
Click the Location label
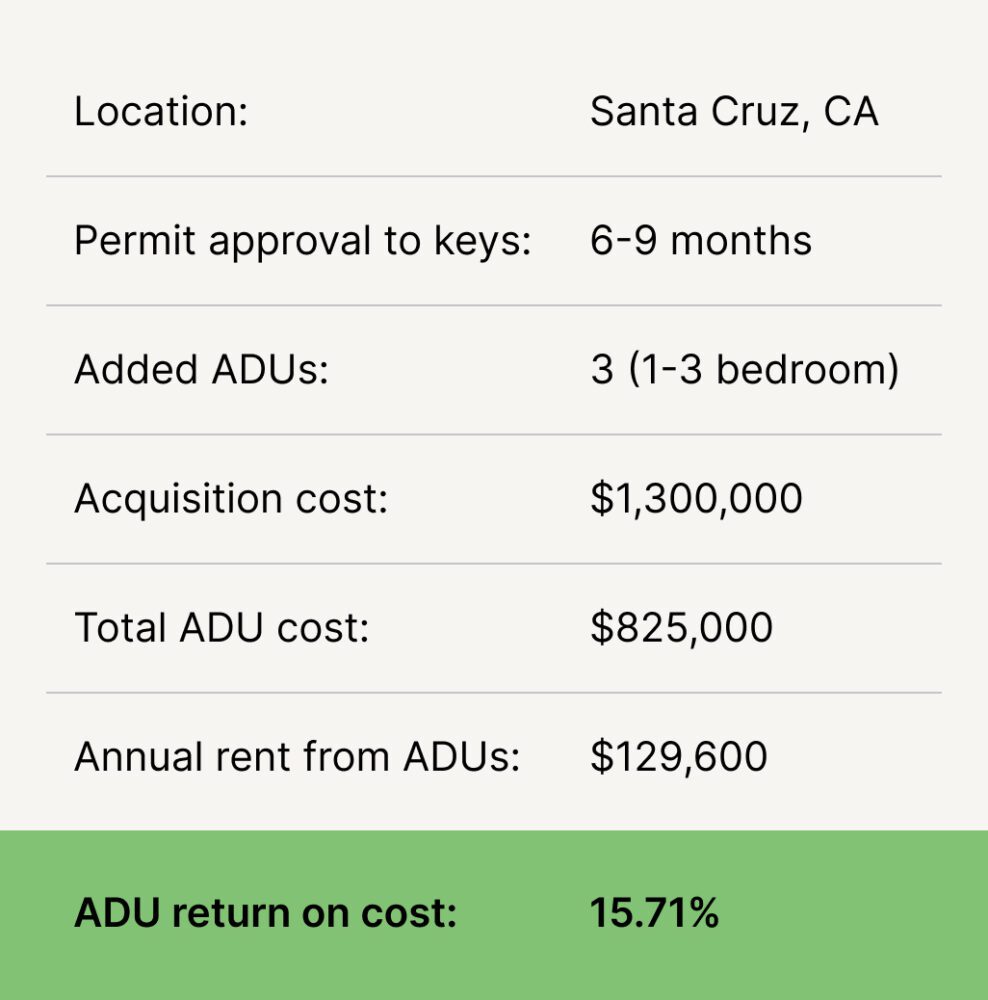pos(161,112)
